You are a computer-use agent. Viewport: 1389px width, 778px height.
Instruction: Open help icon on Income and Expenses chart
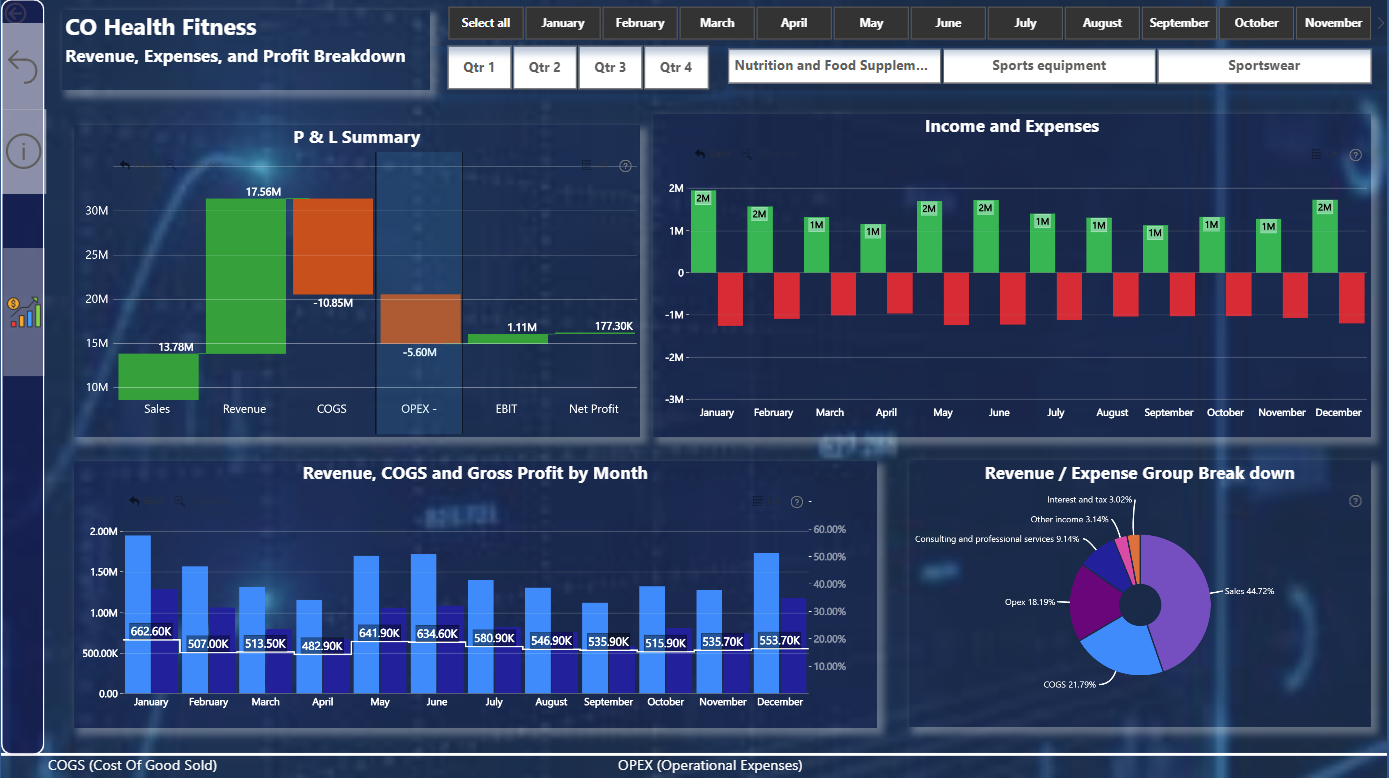1356,155
